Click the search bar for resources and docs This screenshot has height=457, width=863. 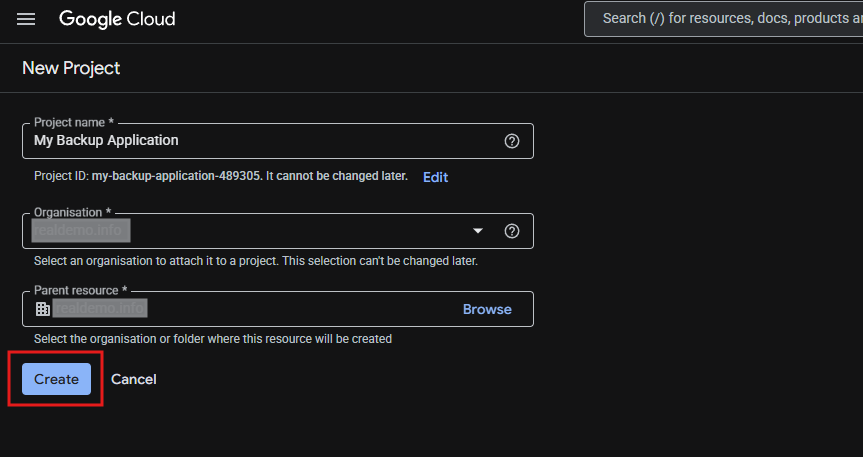[x=723, y=19]
